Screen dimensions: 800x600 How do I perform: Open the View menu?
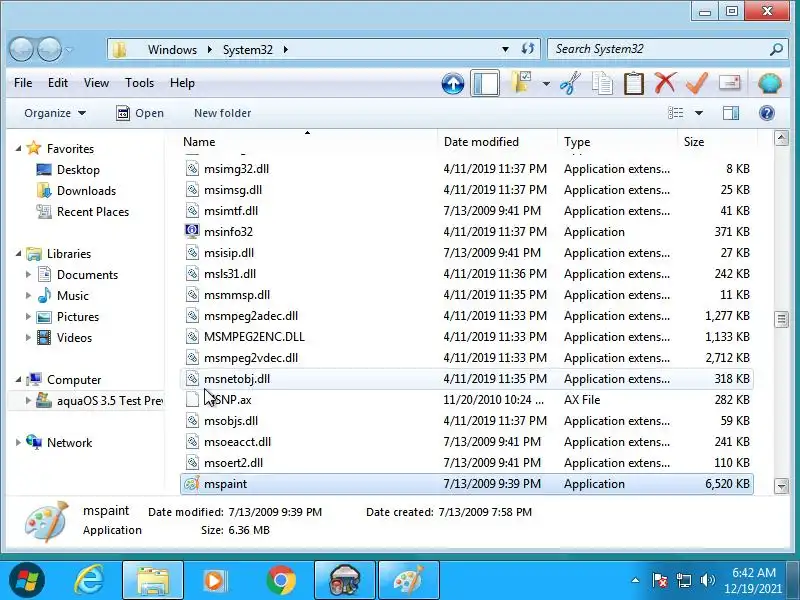click(x=96, y=83)
